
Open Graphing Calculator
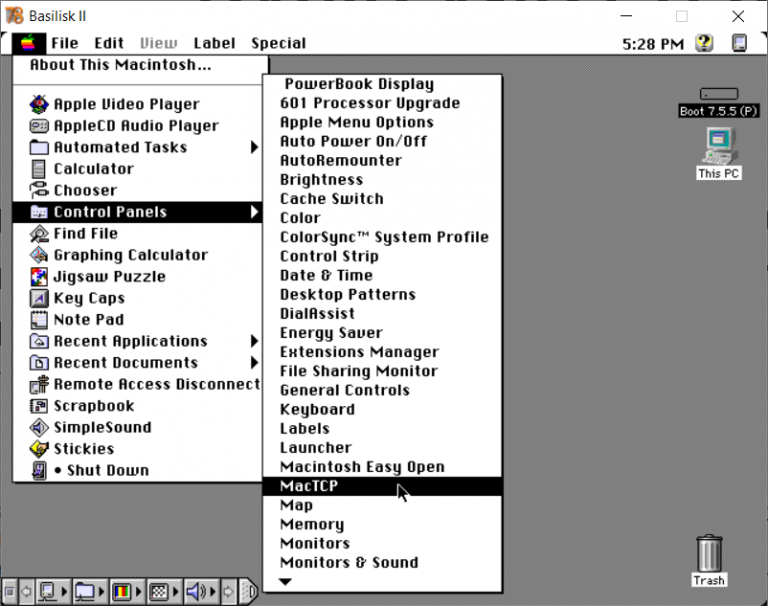137,255
